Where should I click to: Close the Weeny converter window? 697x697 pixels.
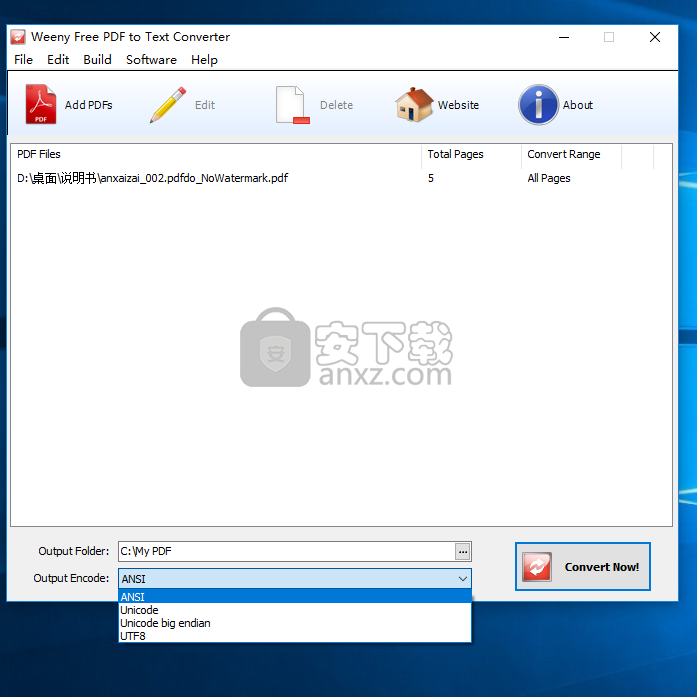coord(654,37)
